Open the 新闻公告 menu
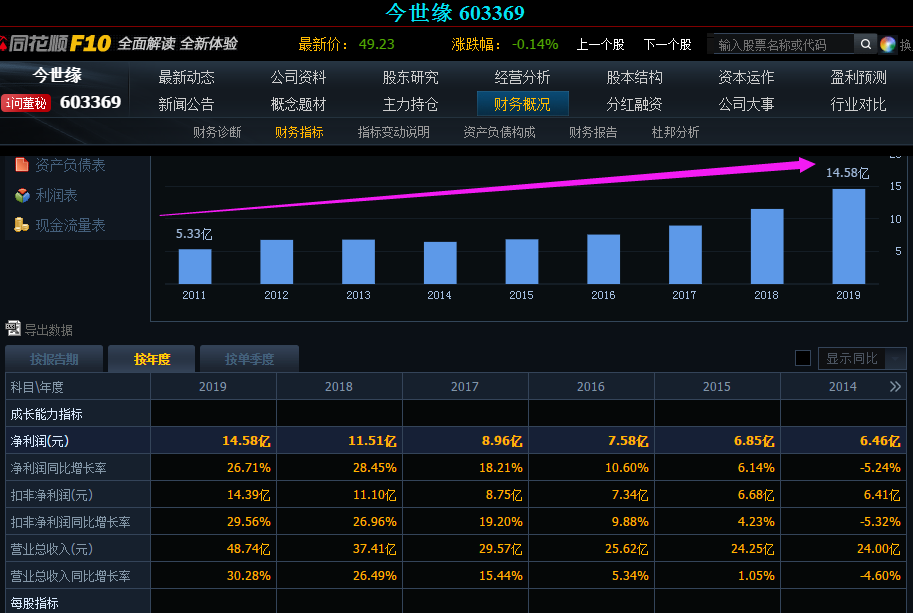913x613 pixels. 186,104
